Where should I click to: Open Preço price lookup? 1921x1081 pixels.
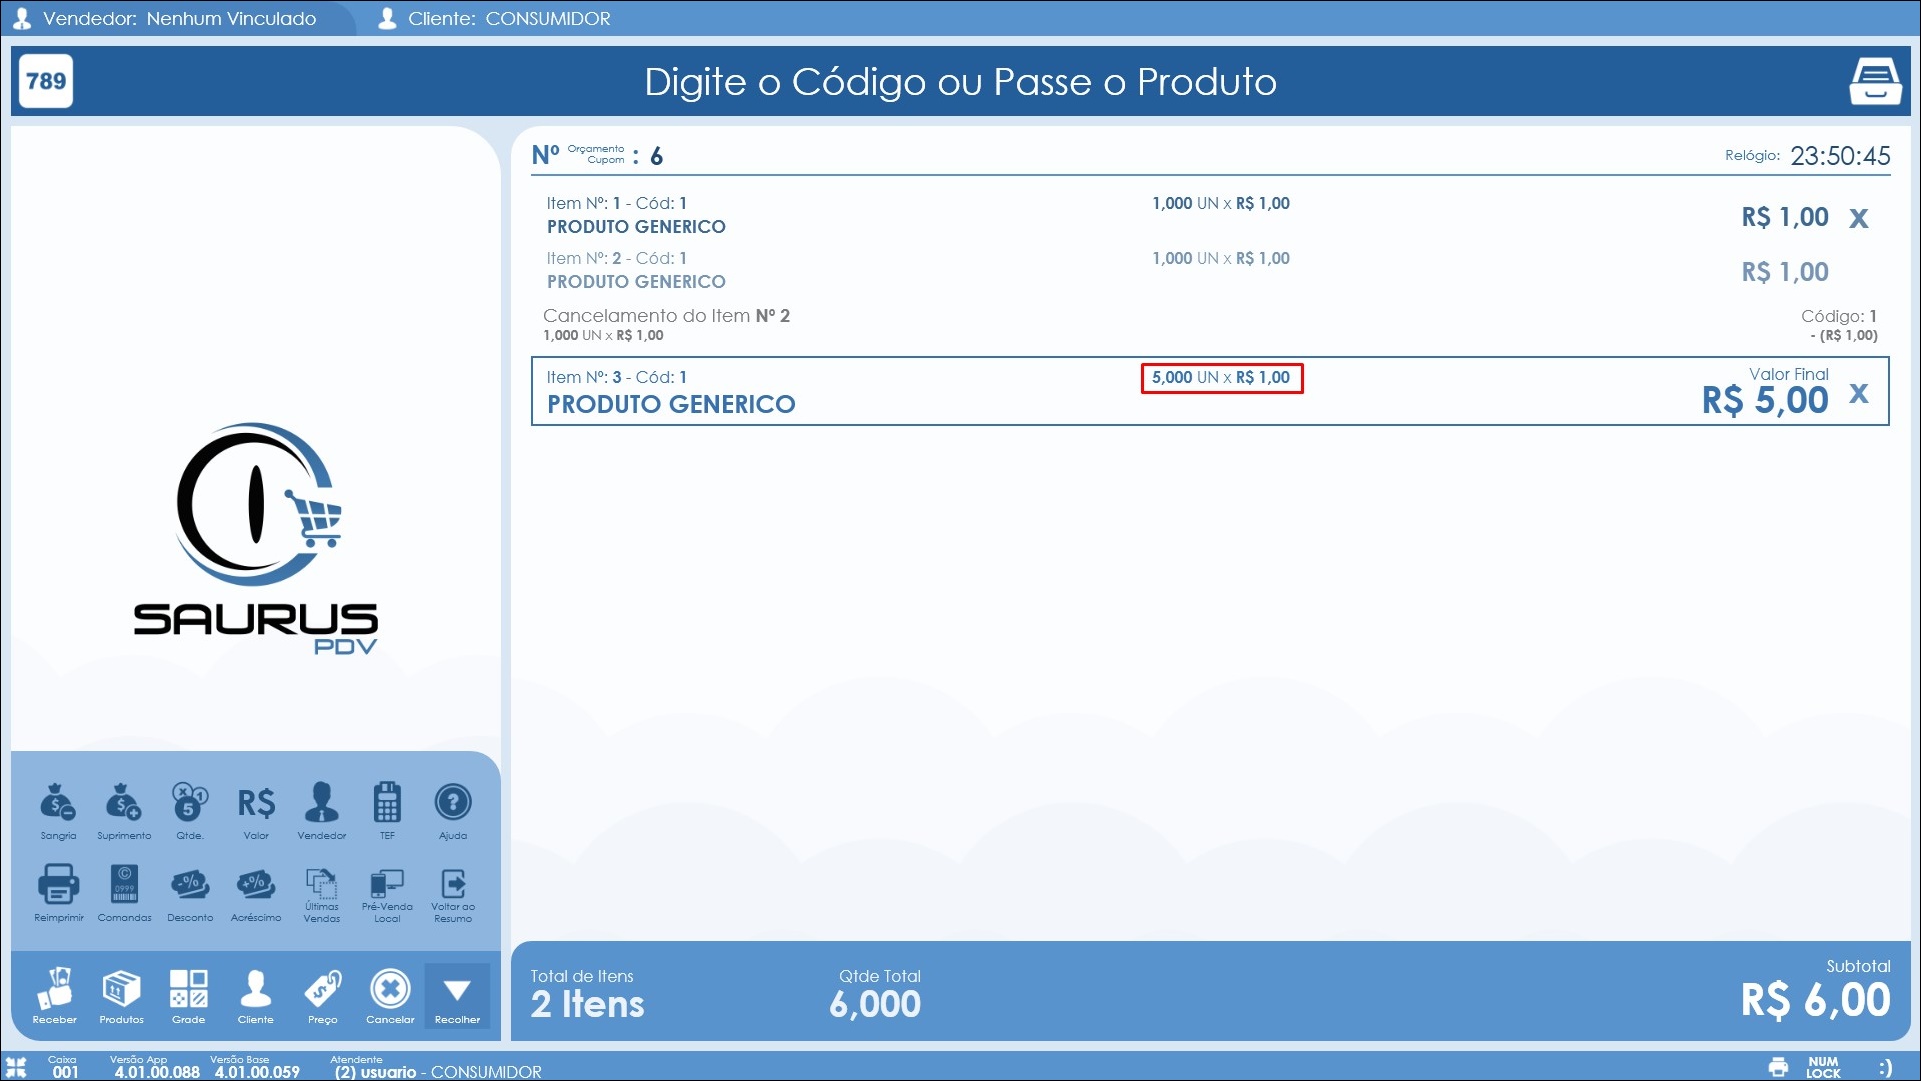[x=323, y=996]
